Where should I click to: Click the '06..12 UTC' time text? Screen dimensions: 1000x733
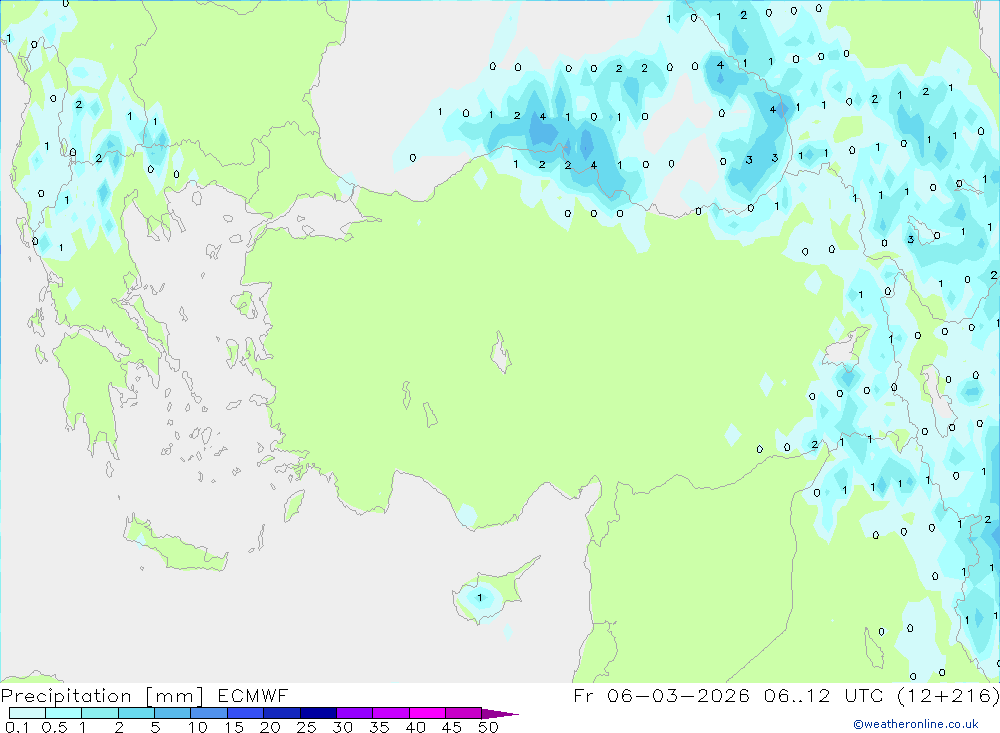[825, 696]
